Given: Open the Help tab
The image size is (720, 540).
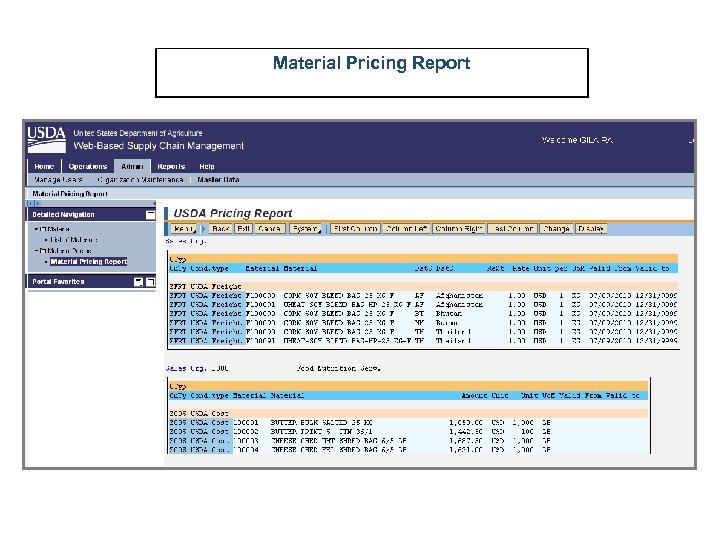Looking at the screenshot, I should [x=207, y=166].
